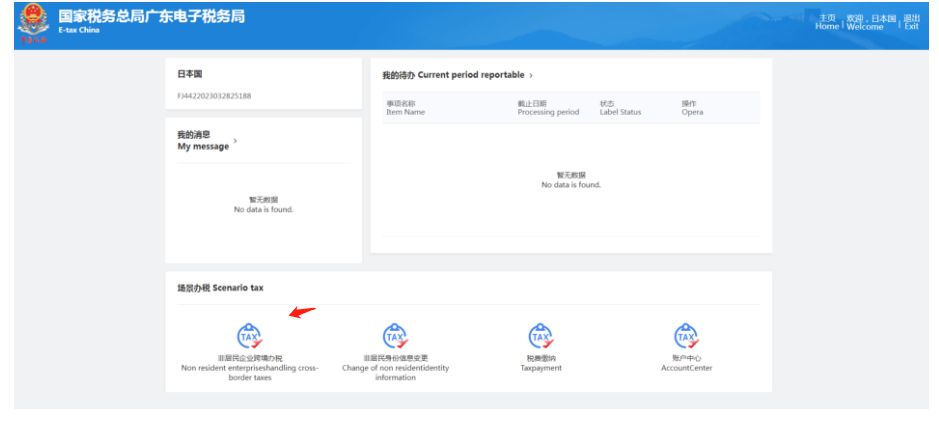The width and height of the screenshot is (939, 427).
Task: Click the Item Name column header
Action: pos(405,108)
